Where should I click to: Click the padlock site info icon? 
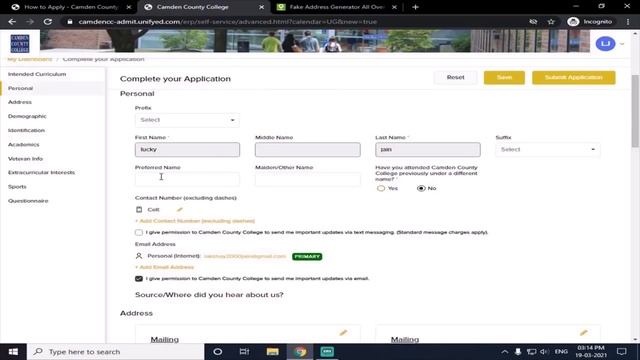tap(70, 22)
